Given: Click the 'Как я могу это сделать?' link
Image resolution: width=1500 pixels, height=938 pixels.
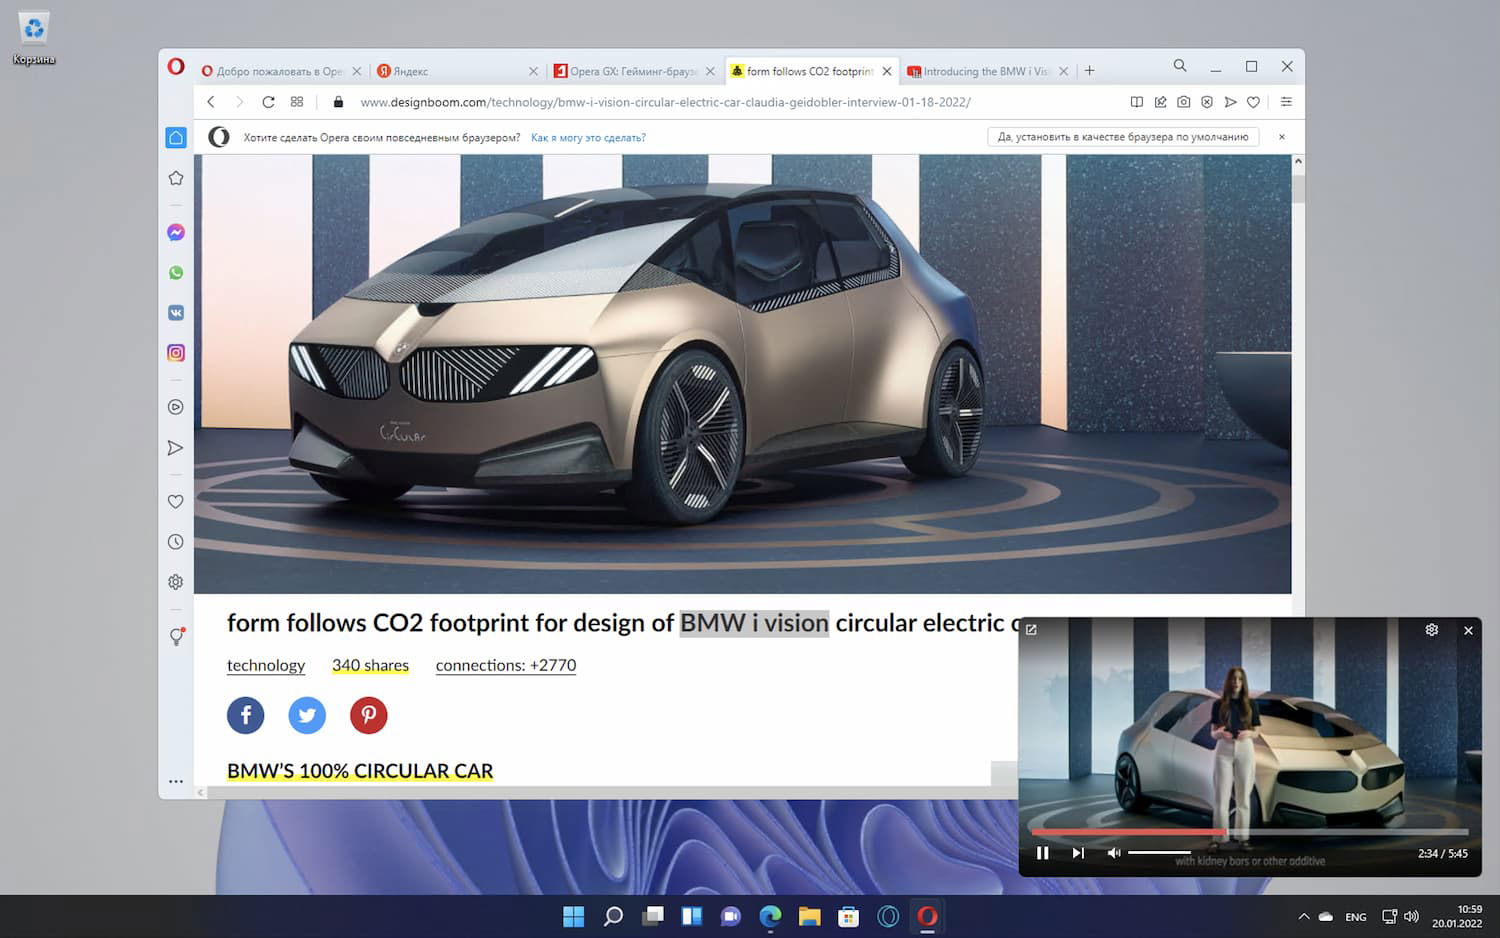Looking at the screenshot, I should tap(588, 138).
